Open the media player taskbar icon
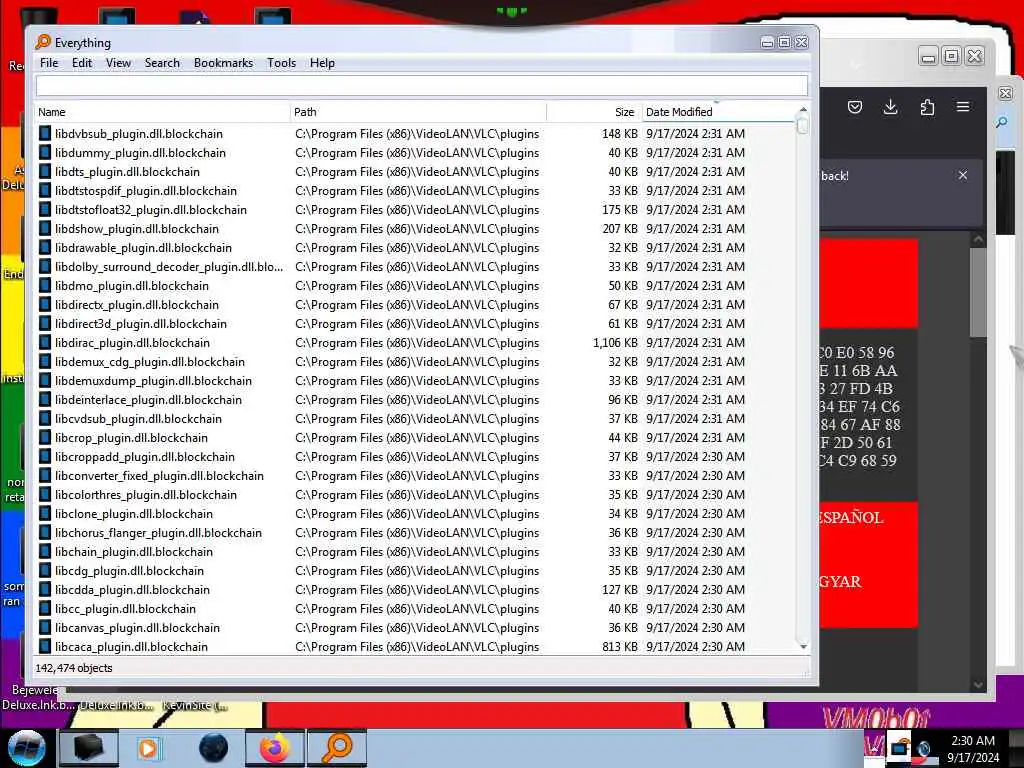The height and width of the screenshot is (768, 1024). tap(148, 748)
